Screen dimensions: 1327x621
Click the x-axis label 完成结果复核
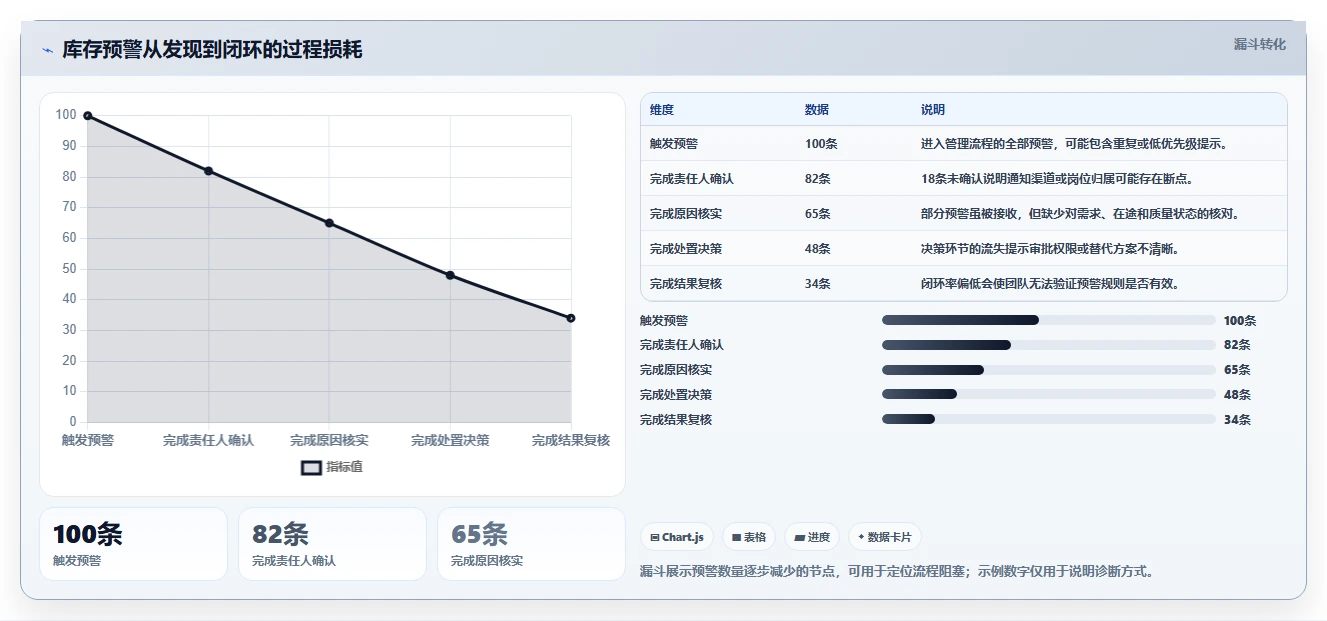(571, 441)
